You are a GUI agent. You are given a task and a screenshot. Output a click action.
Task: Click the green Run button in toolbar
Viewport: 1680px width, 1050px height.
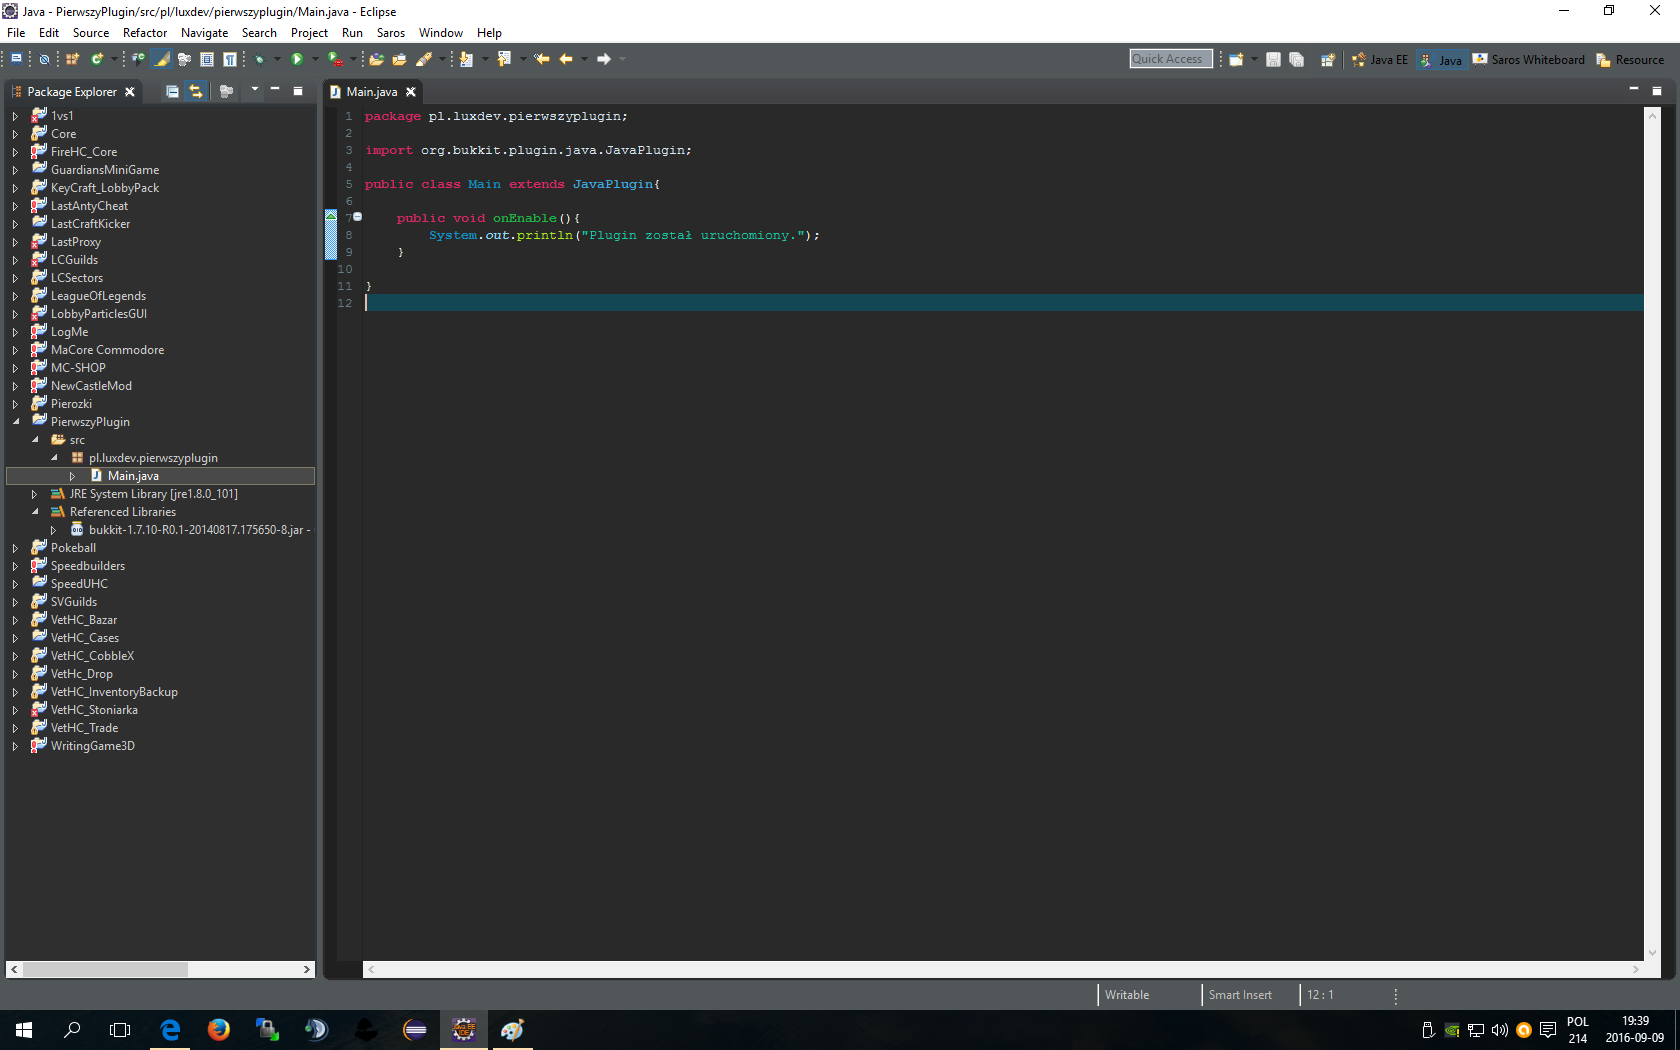click(x=296, y=60)
